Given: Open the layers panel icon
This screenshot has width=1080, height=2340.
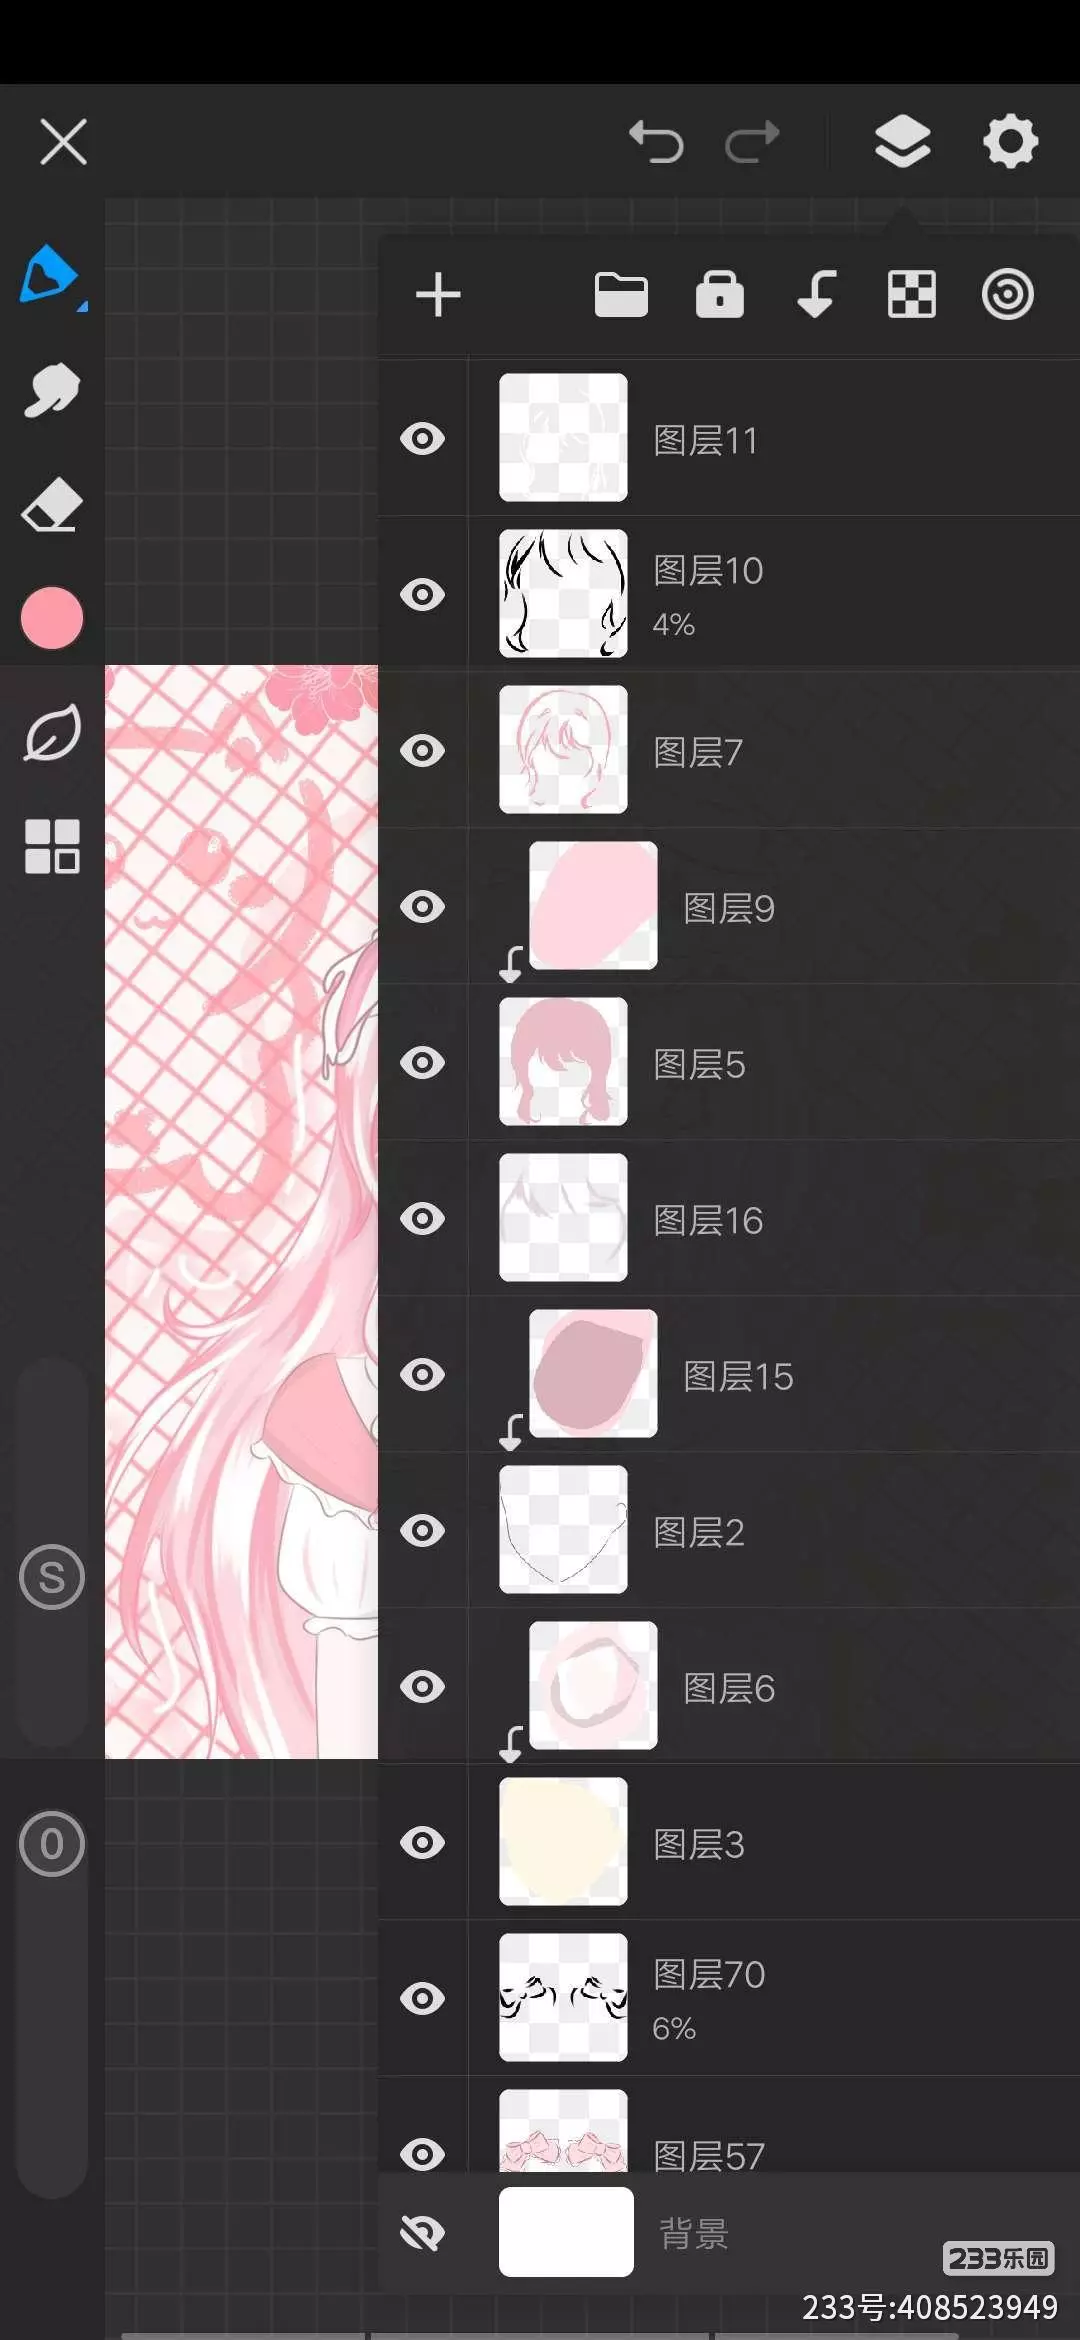Looking at the screenshot, I should pos(902,141).
